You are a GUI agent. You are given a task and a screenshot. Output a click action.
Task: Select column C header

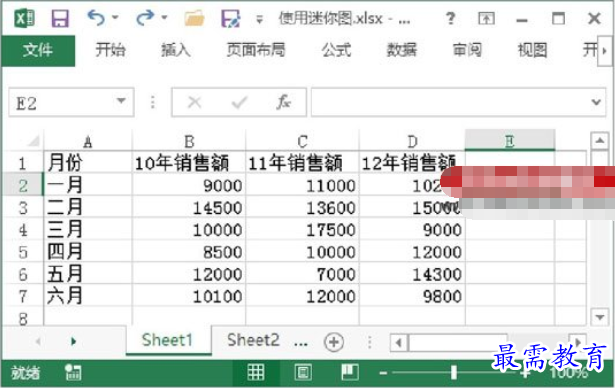[302, 141]
